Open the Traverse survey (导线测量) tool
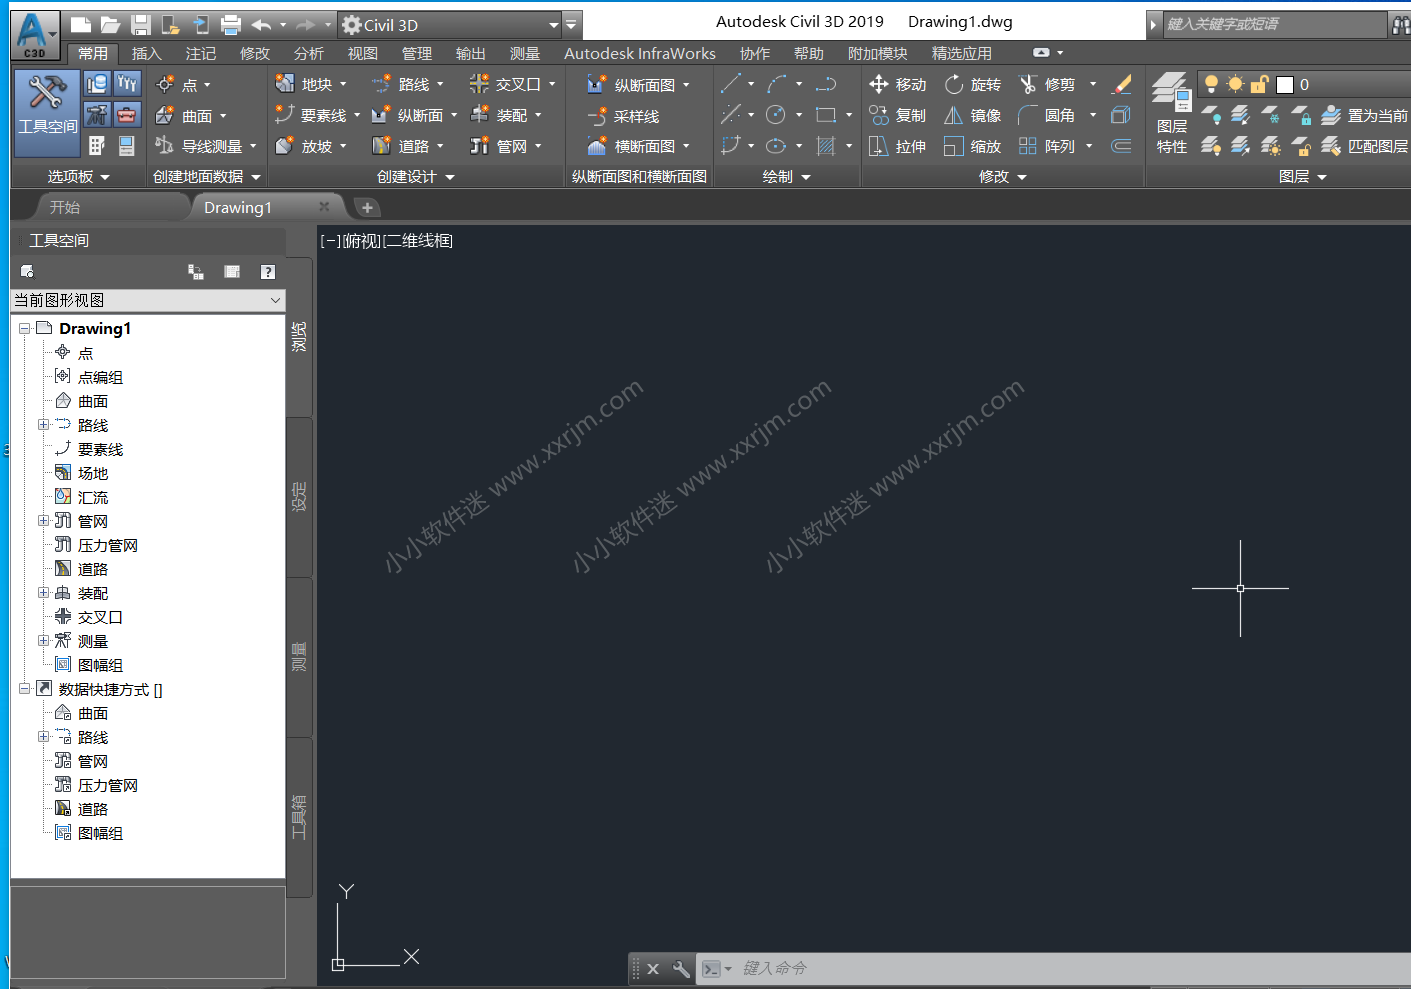 click(x=205, y=146)
